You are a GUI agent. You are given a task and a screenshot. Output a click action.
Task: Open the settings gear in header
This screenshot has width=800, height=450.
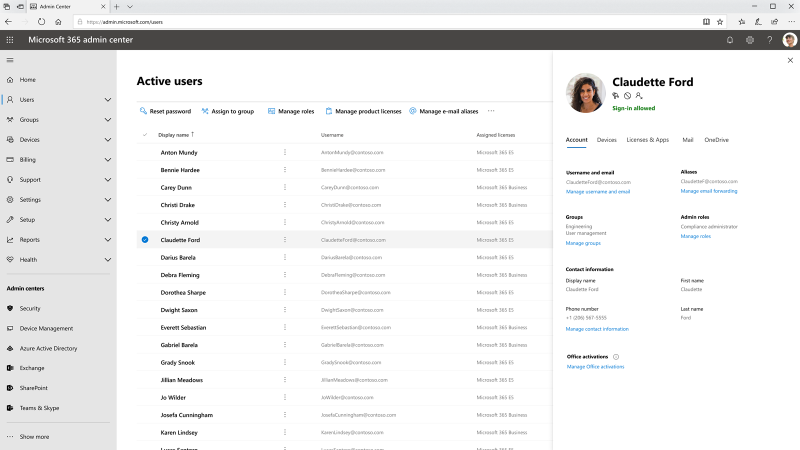click(749, 40)
